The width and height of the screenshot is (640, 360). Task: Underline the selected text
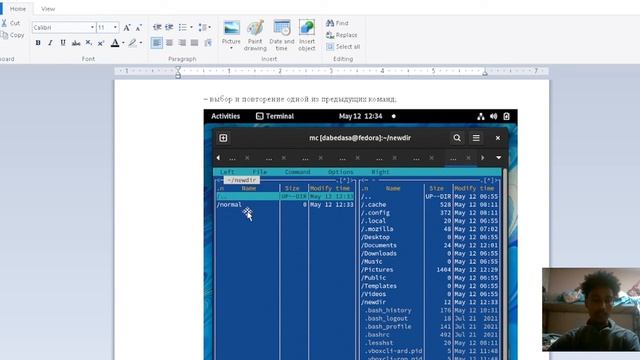pyautogui.click(x=63, y=42)
